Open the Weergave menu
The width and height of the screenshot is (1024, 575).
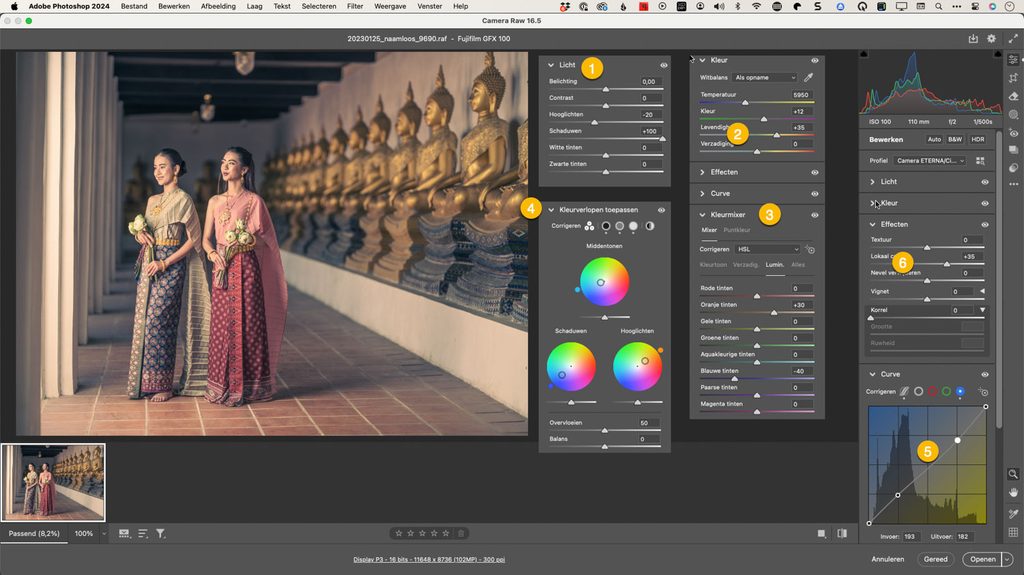point(390,6)
